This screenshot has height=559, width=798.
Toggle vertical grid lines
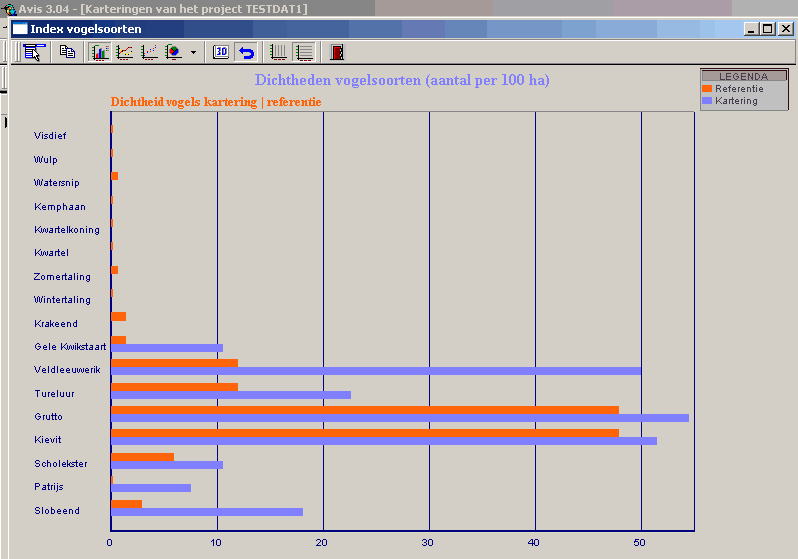point(278,52)
